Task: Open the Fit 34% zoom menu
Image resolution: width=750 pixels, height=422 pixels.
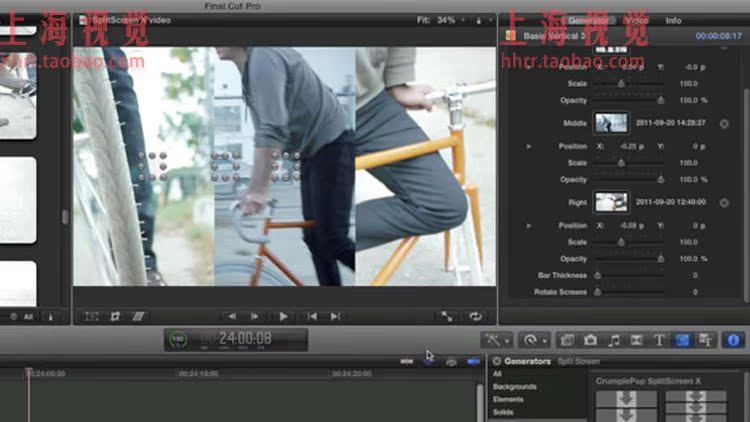Action: [x=440, y=20]
